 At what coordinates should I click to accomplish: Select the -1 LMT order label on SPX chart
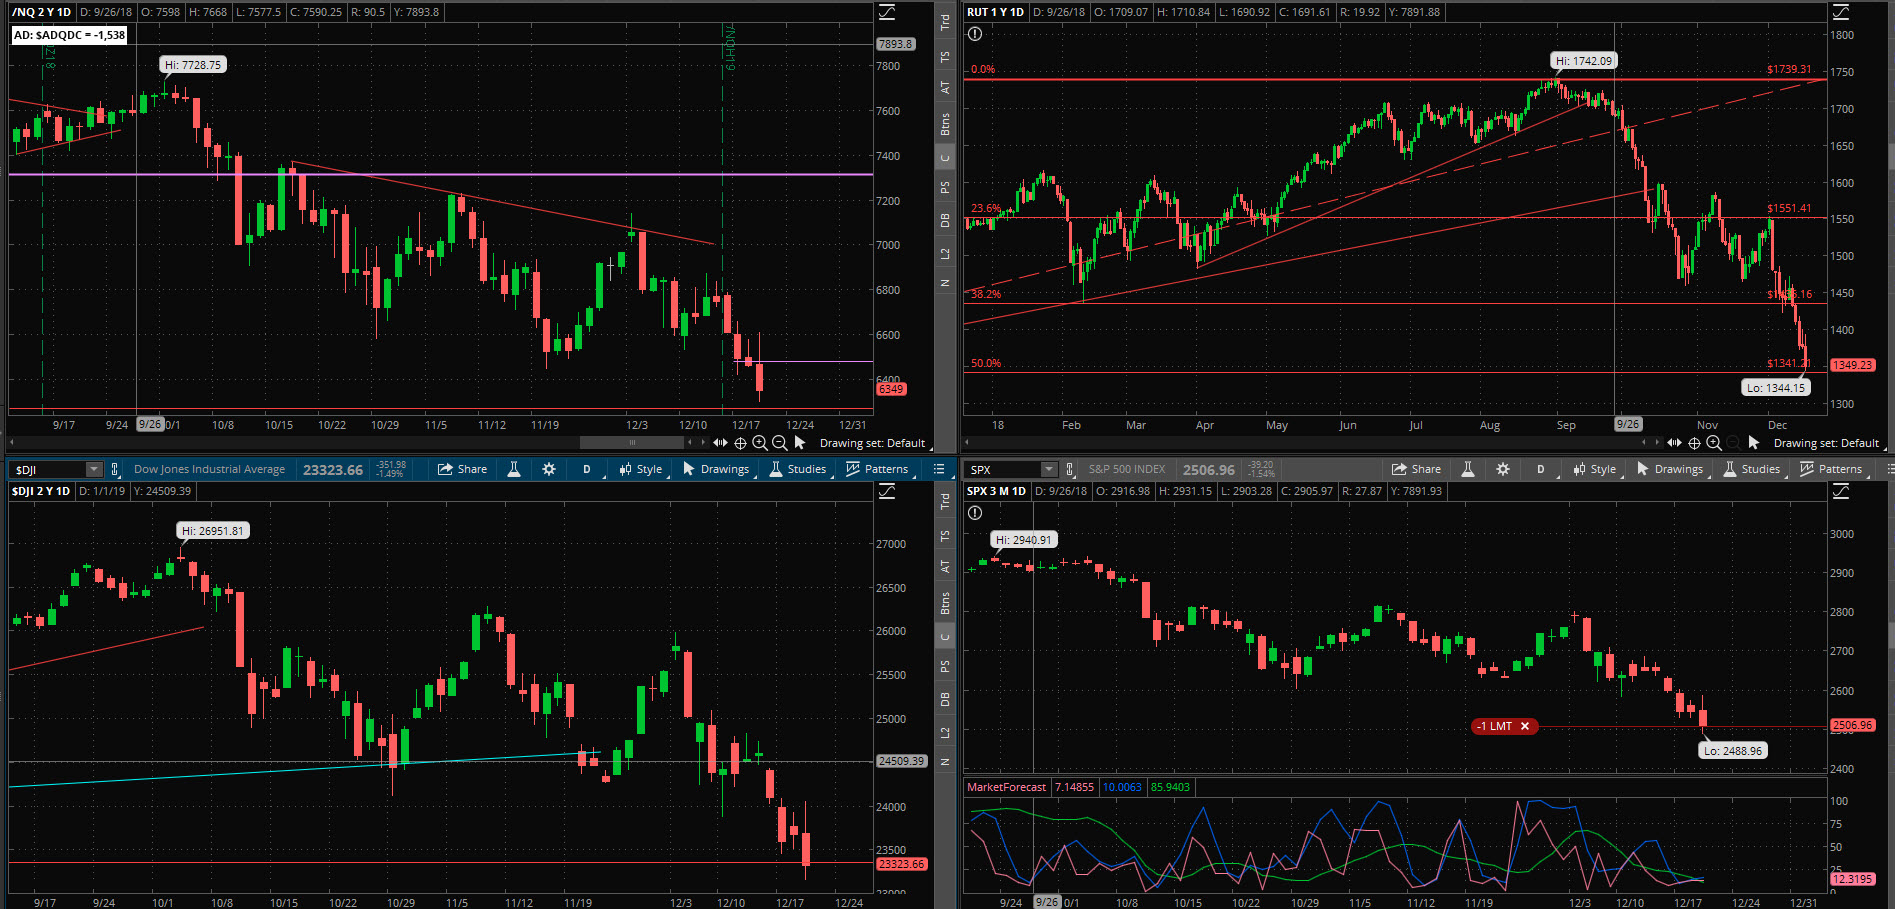point(1496,726)
